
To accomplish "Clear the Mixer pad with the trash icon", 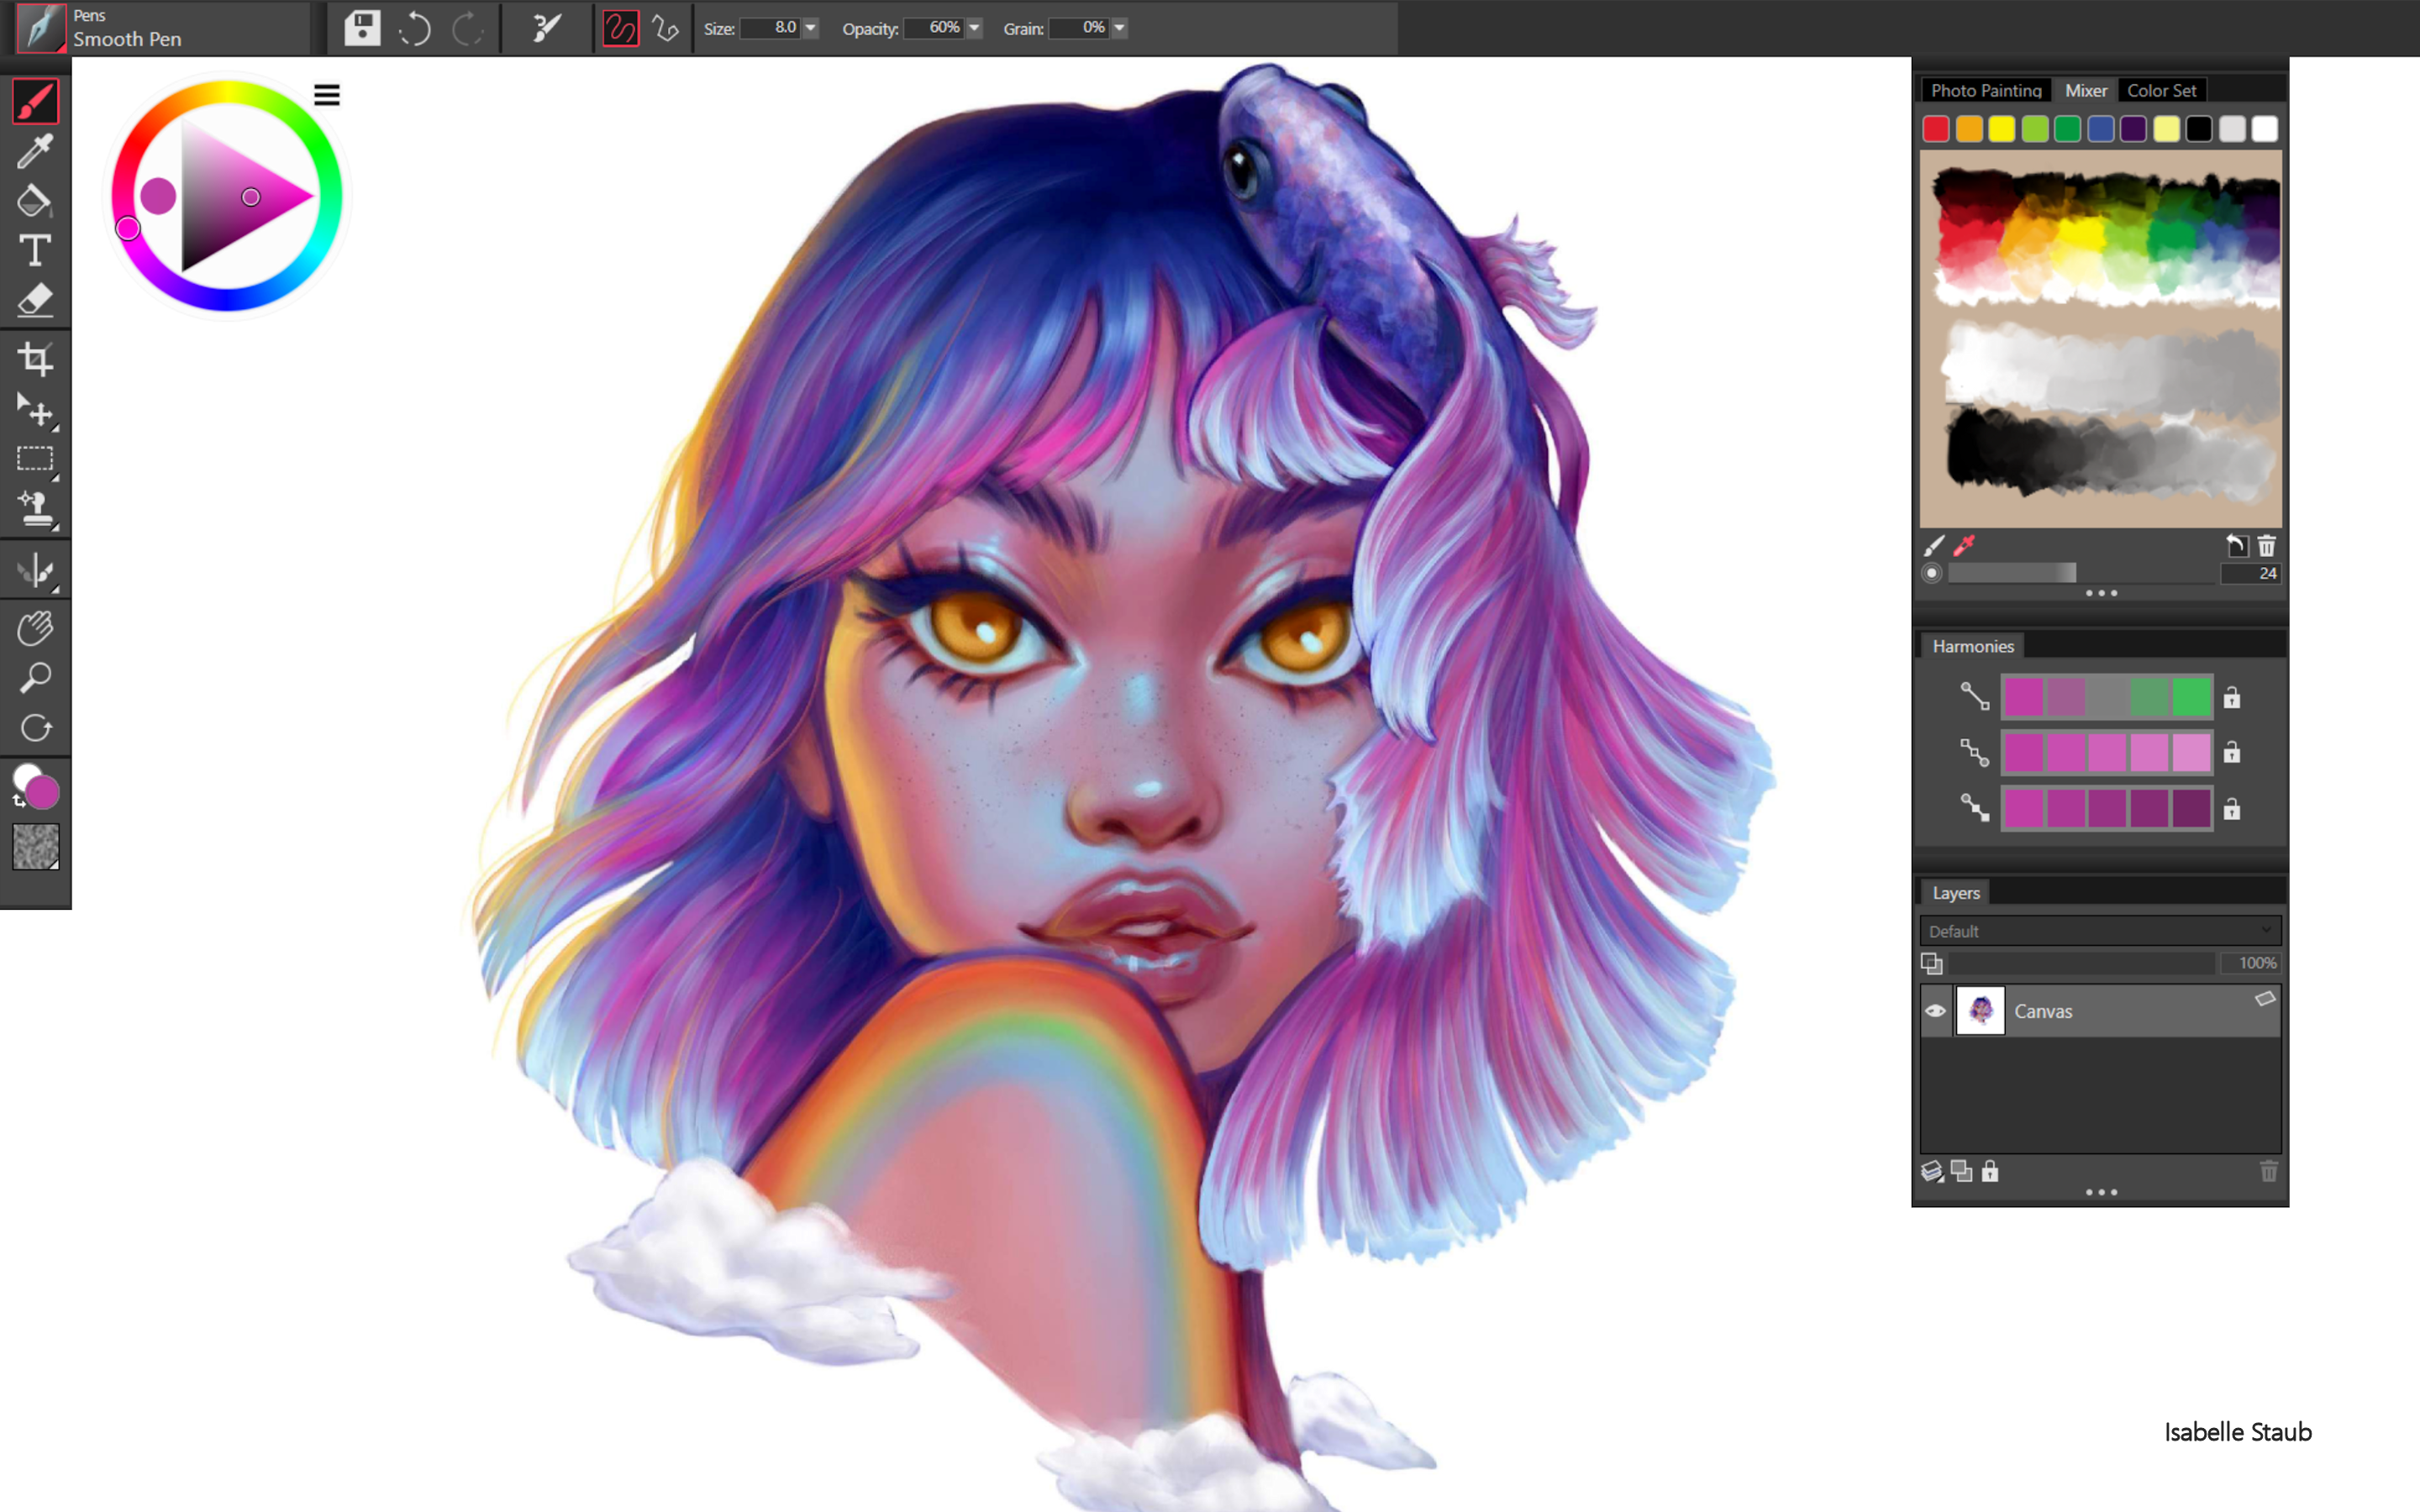I will coord(2267,546).
